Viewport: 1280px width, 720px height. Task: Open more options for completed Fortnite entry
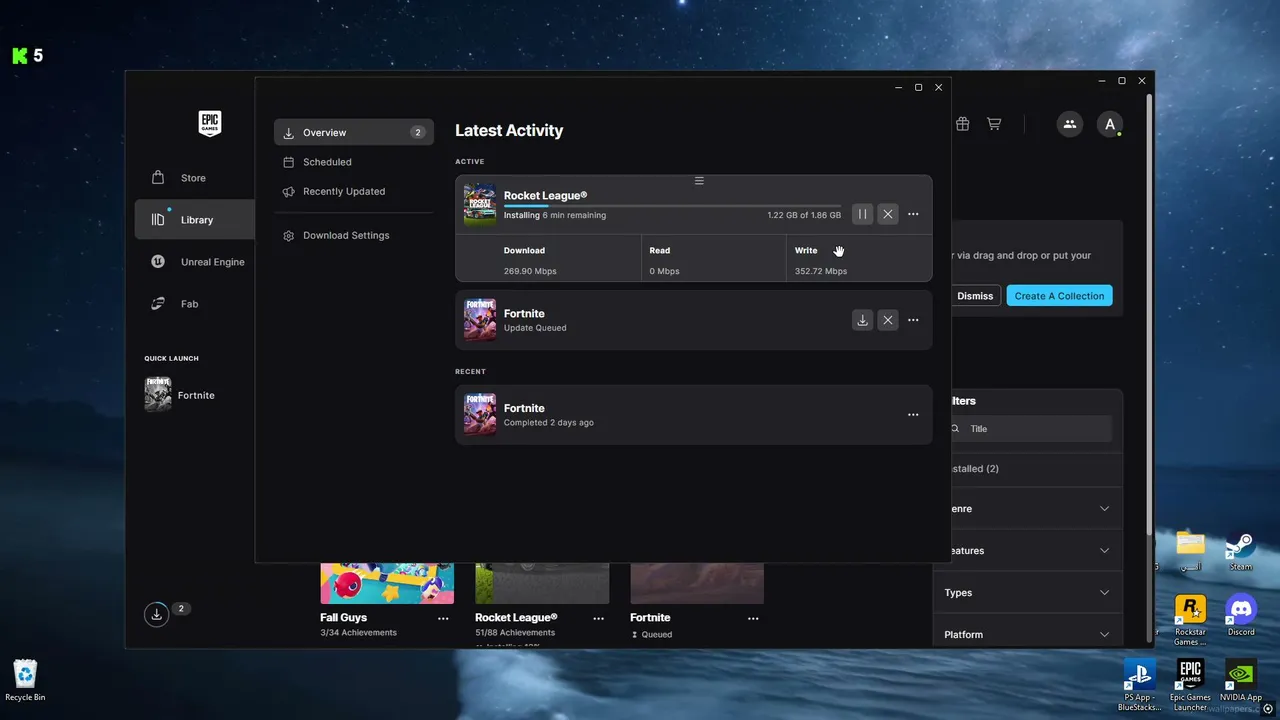pos(913,415)
